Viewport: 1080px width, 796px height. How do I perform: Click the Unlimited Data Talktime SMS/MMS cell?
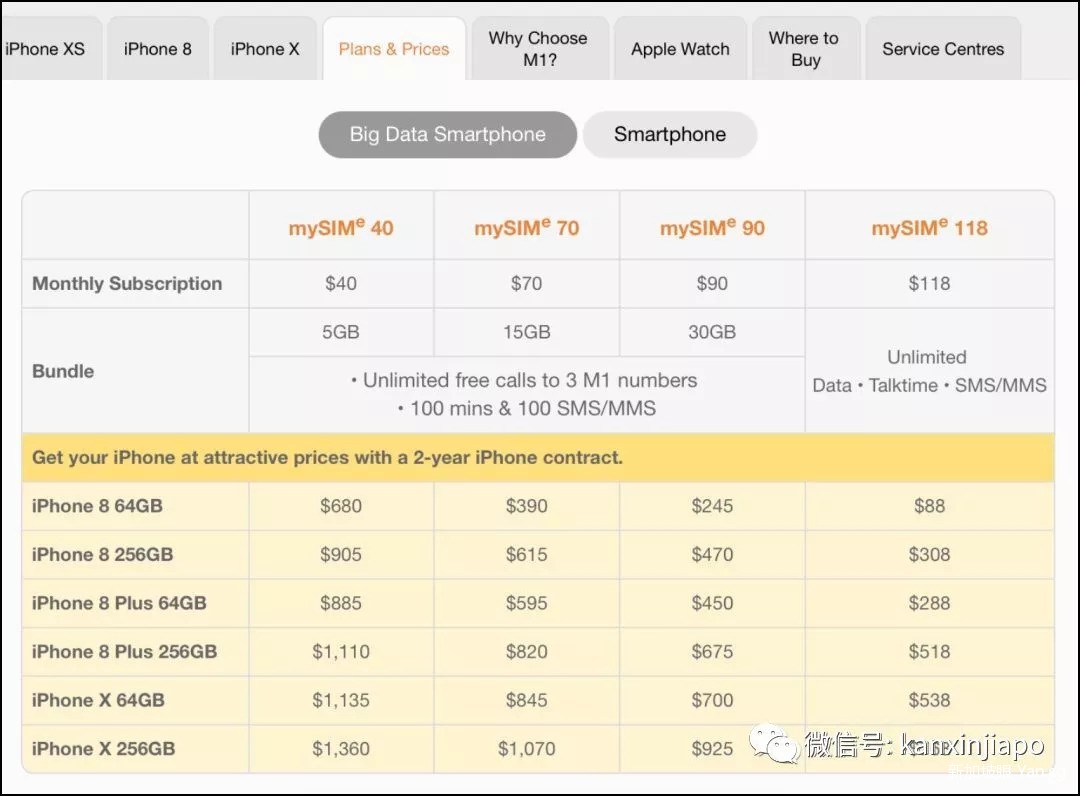[x=929, y=371]
